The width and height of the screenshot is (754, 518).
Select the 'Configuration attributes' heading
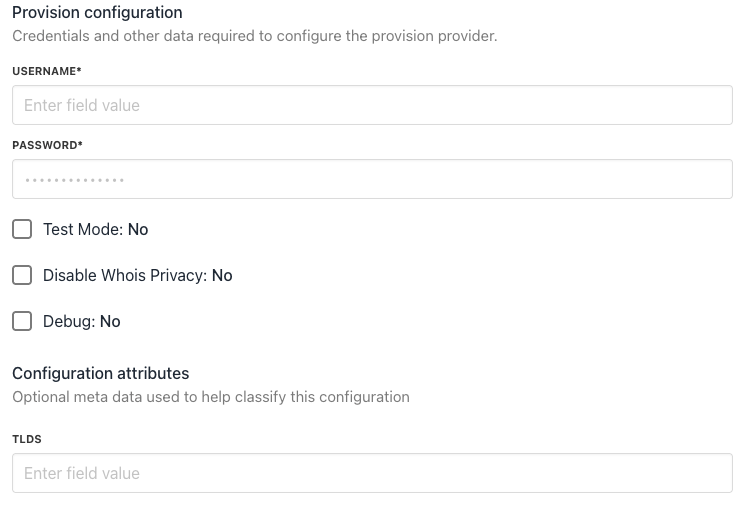[x=100, y=373]
